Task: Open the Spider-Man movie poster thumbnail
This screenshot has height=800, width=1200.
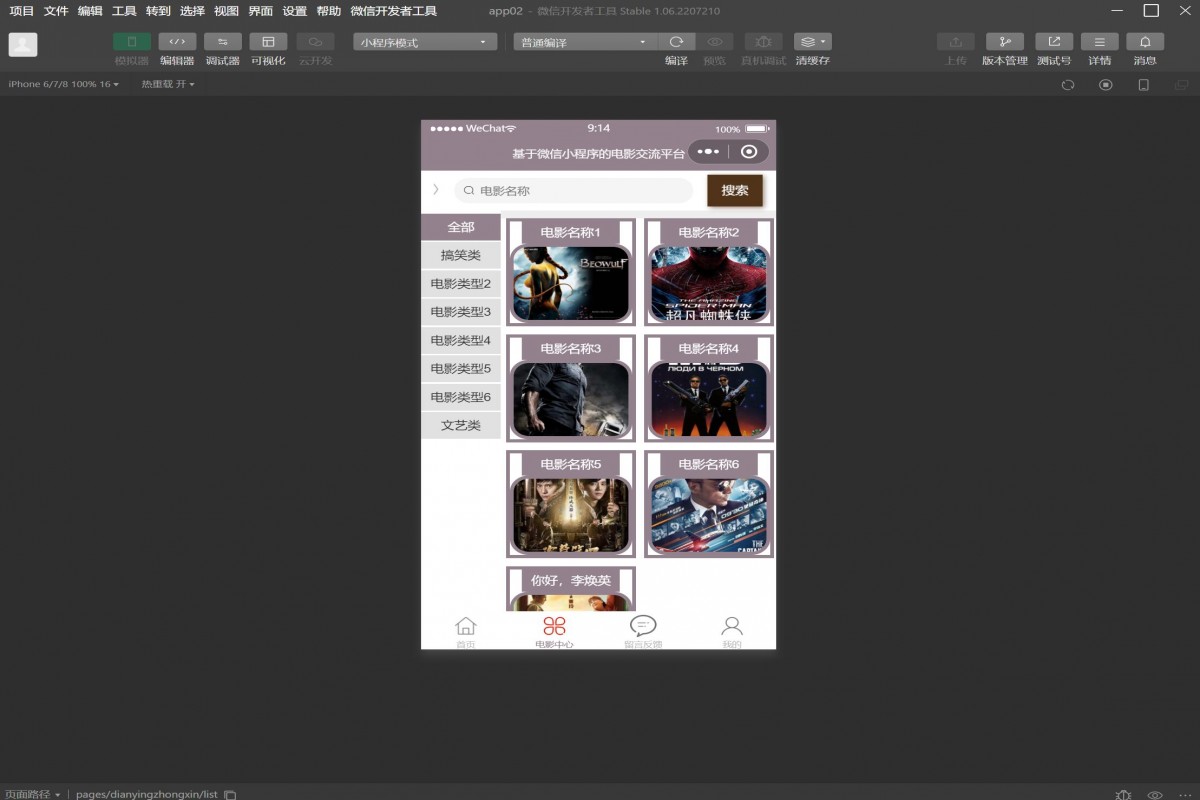Action: tap(708, 284)
